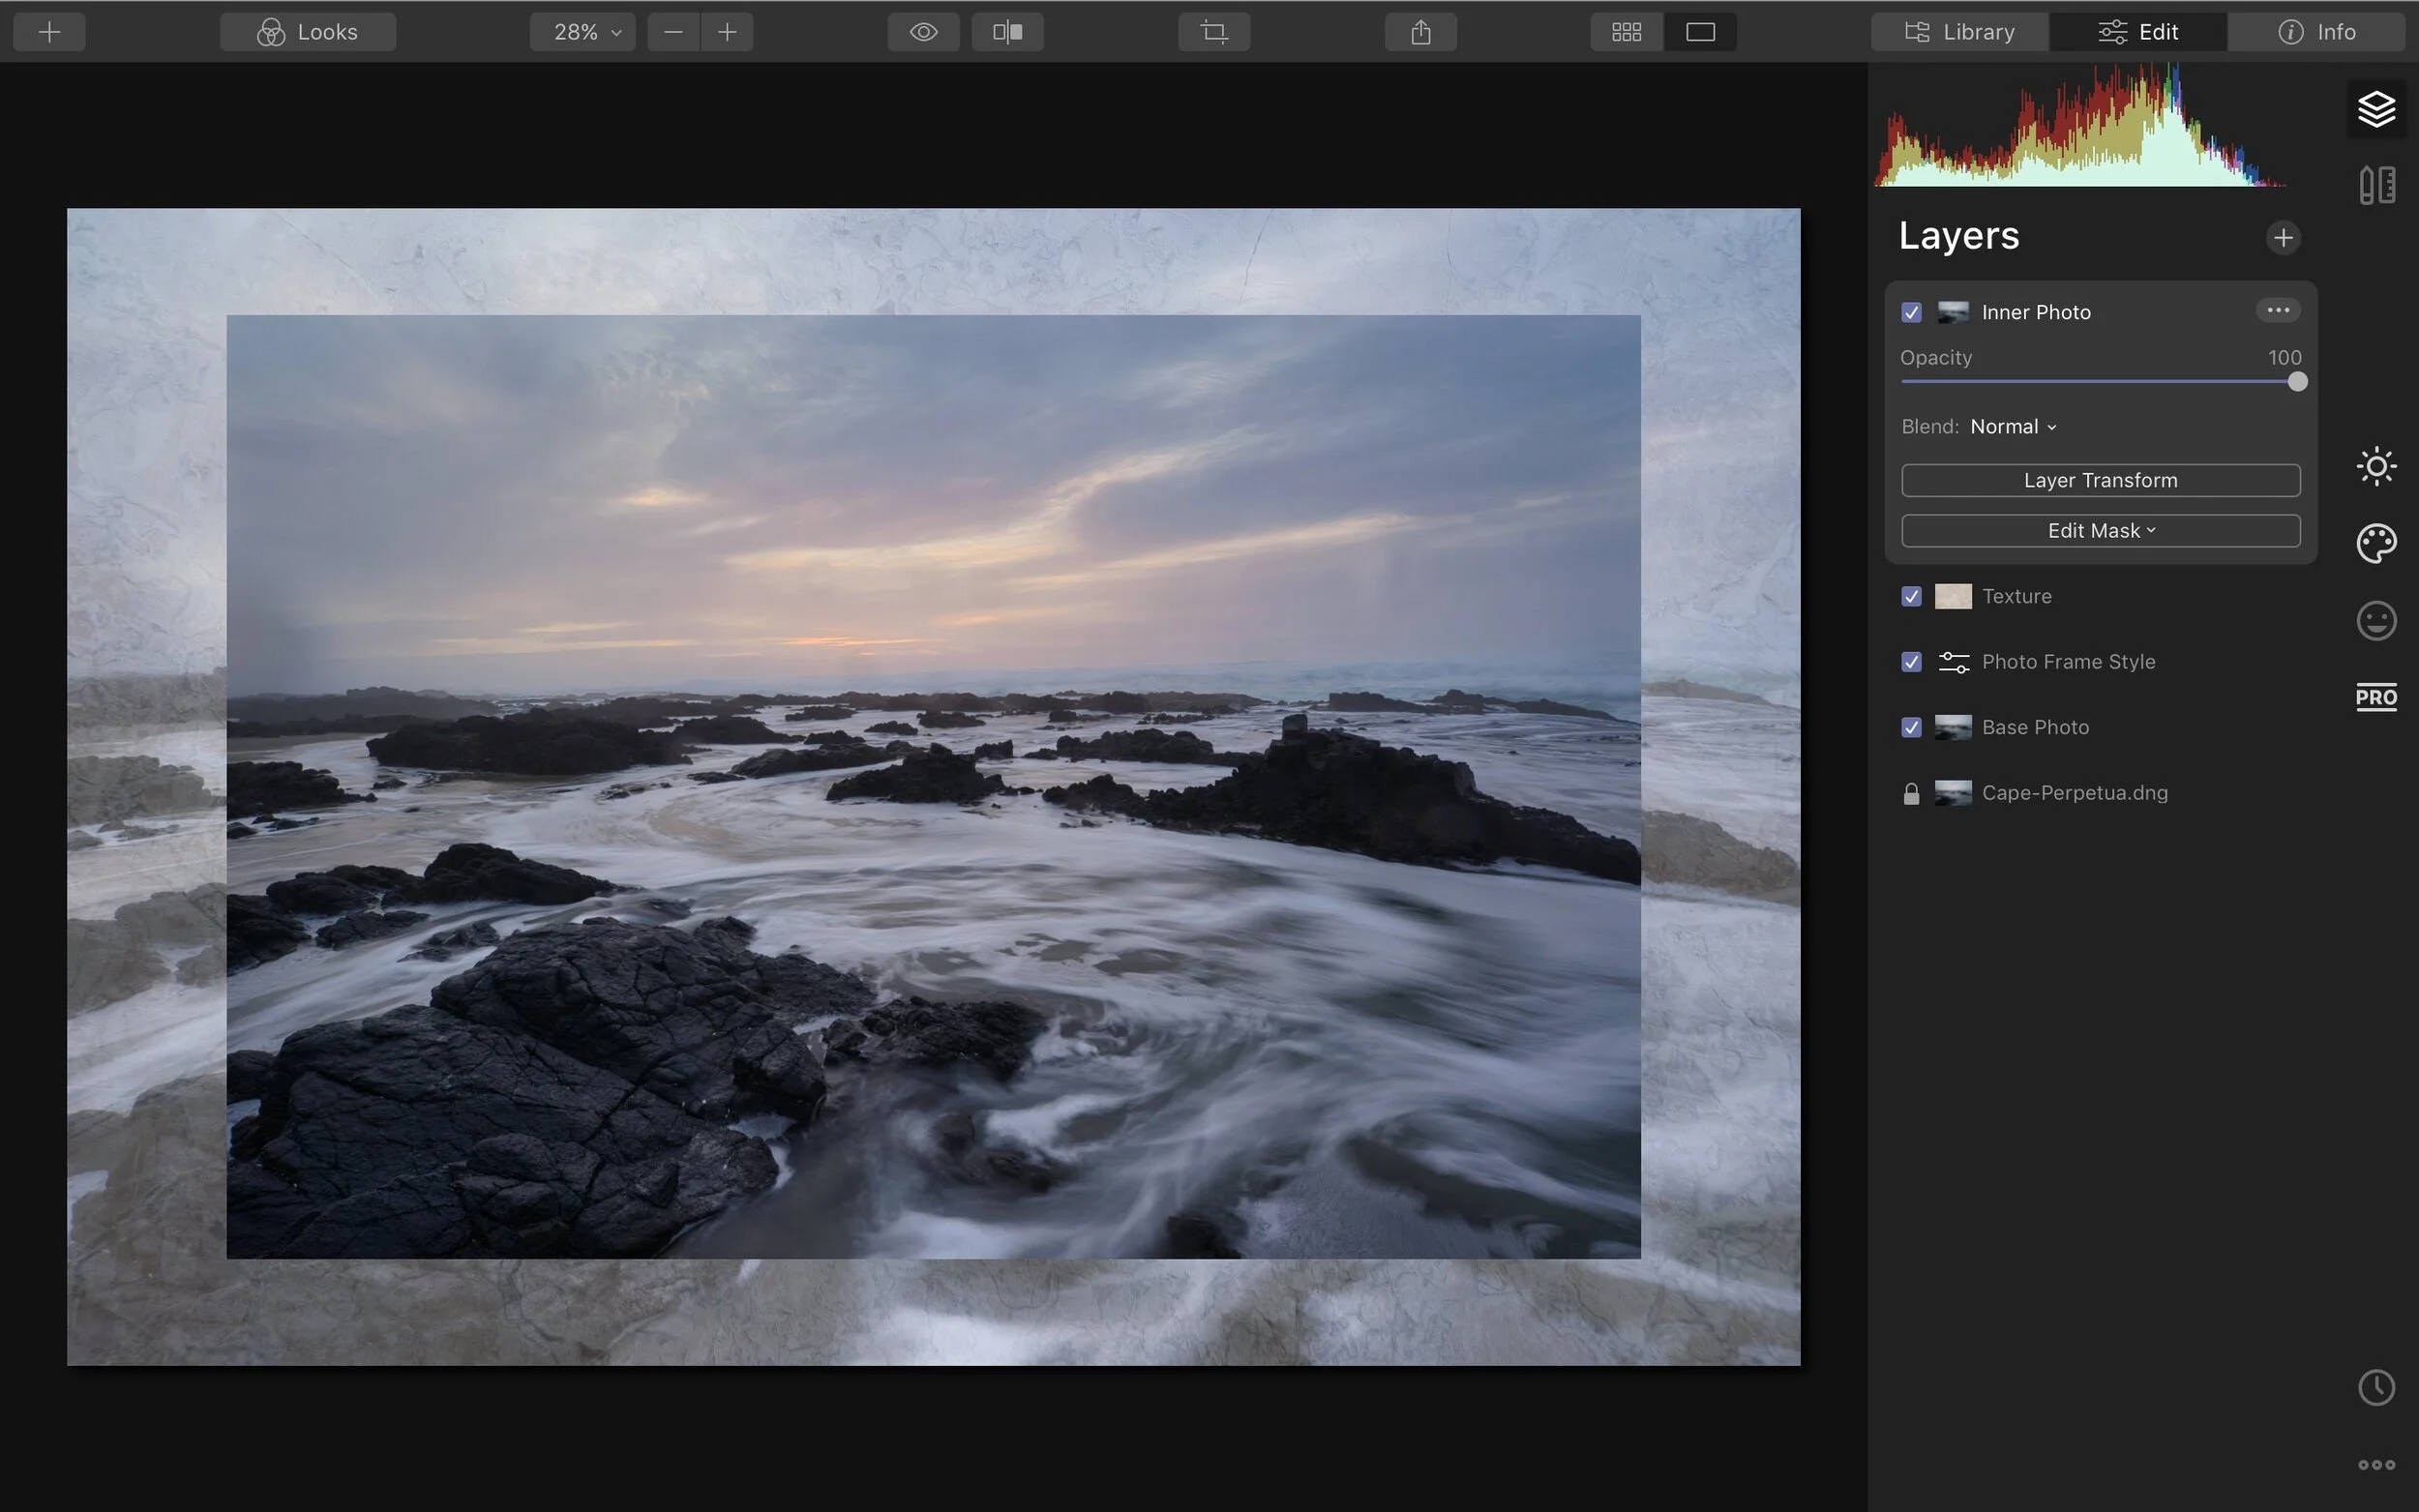Open the Export share icon

tap(1420, 31)
